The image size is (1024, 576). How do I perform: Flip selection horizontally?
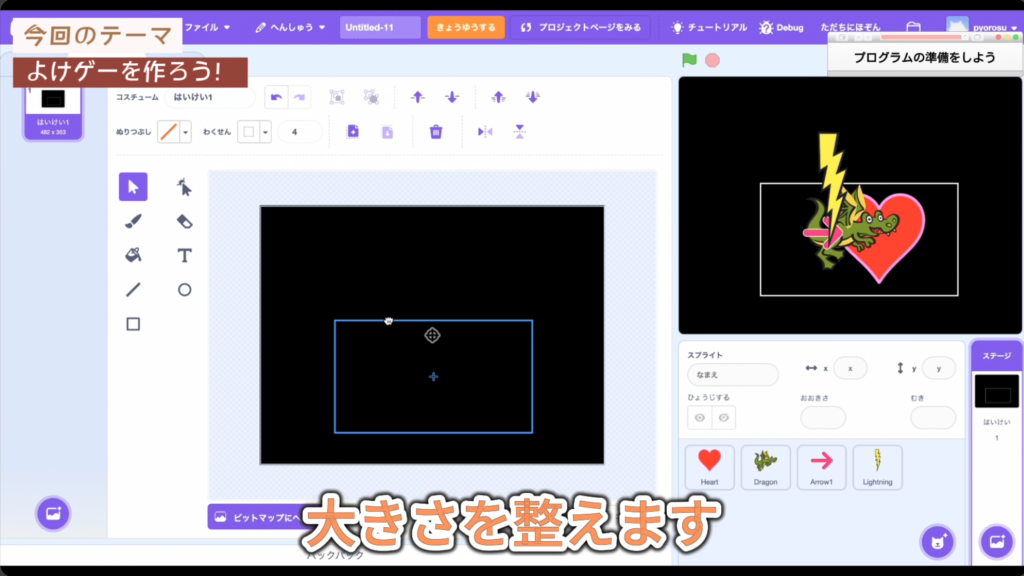485,132
